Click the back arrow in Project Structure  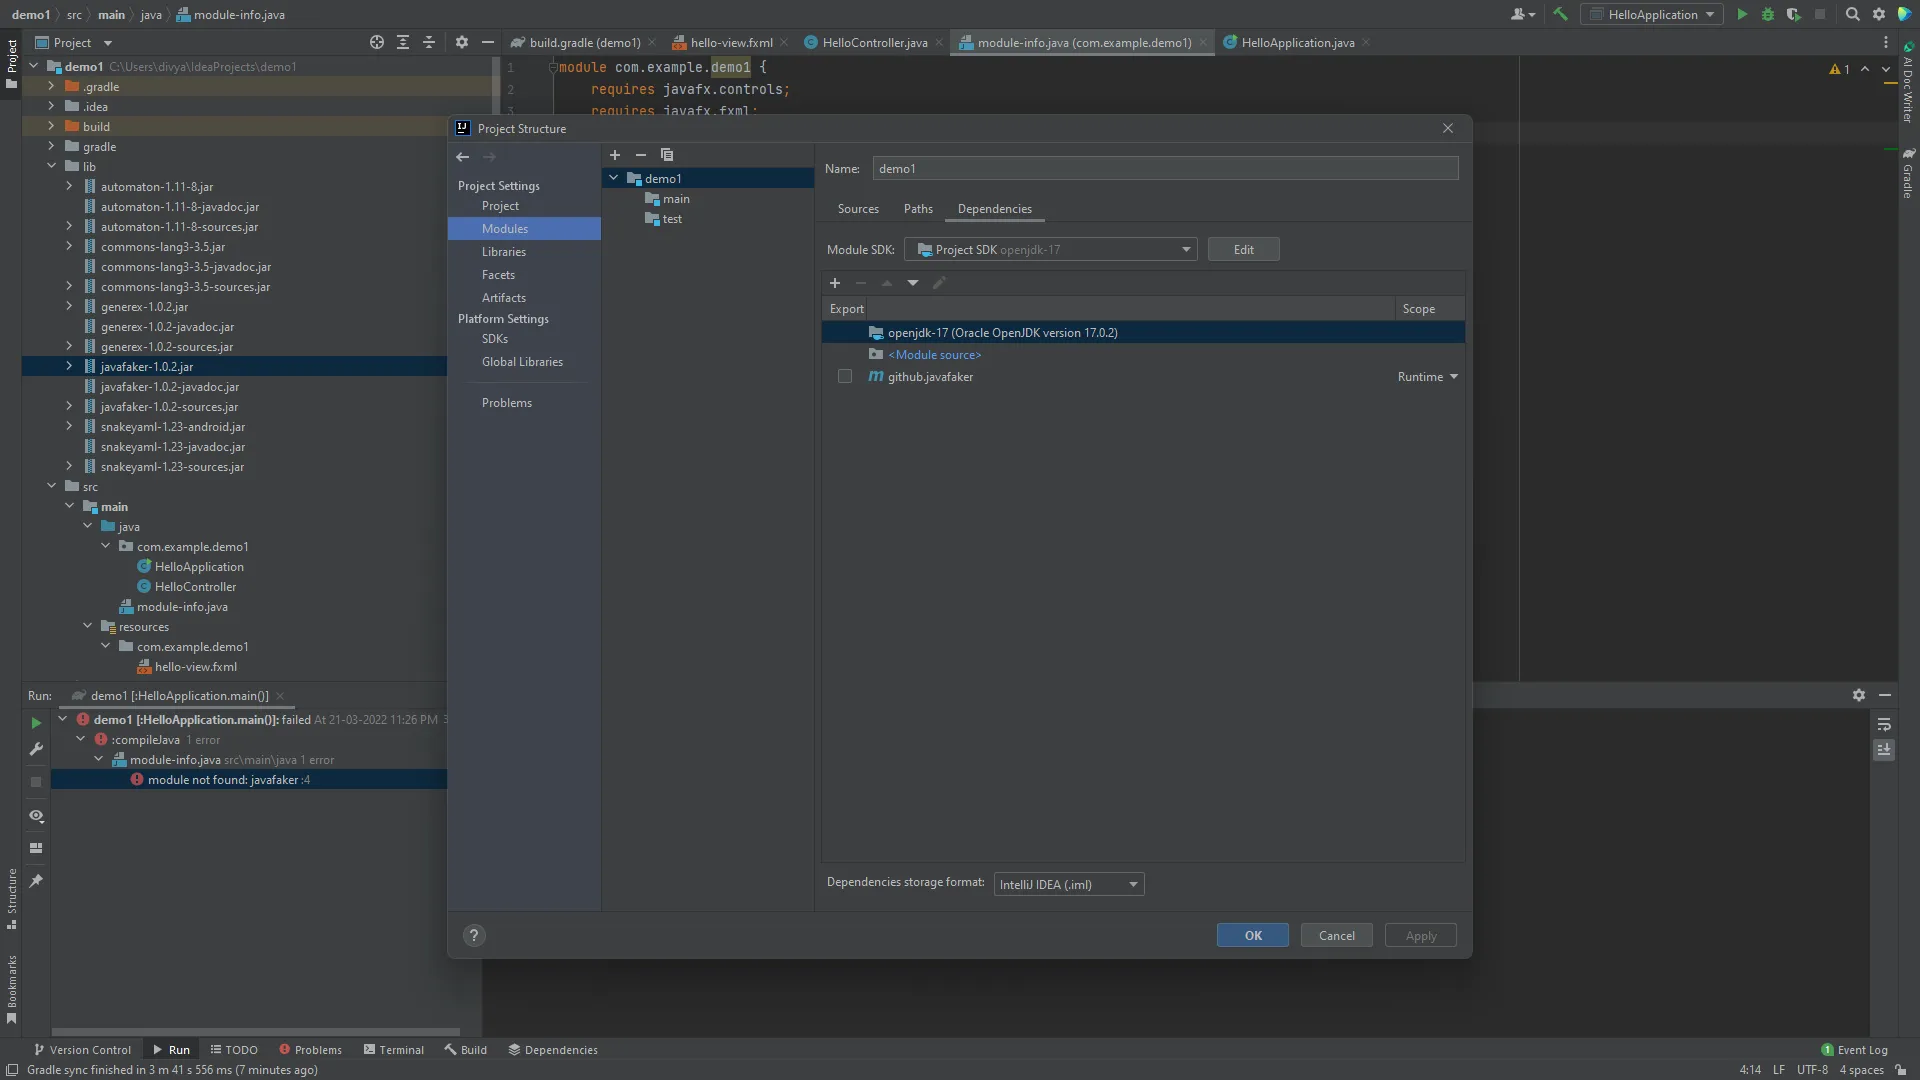click(462, 157)
